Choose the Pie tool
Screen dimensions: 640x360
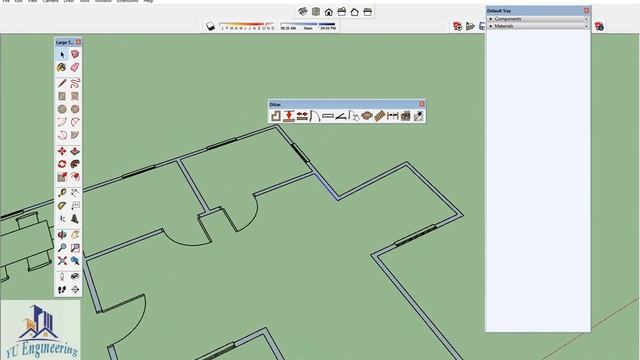75,135
